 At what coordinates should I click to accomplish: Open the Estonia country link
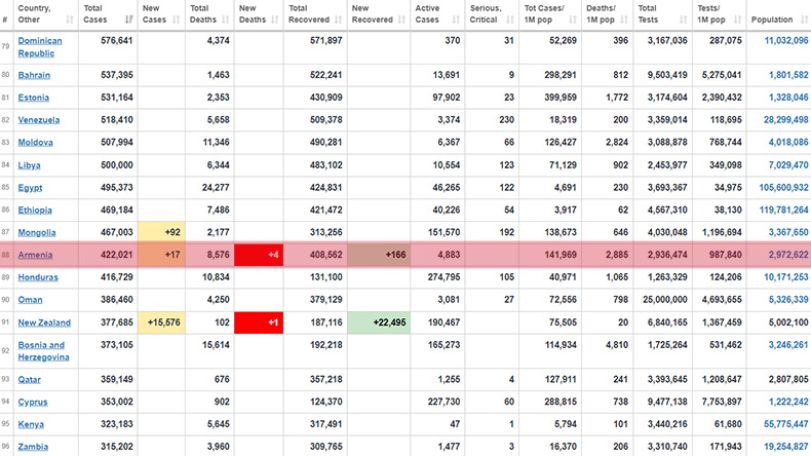(x=34, y=97)
